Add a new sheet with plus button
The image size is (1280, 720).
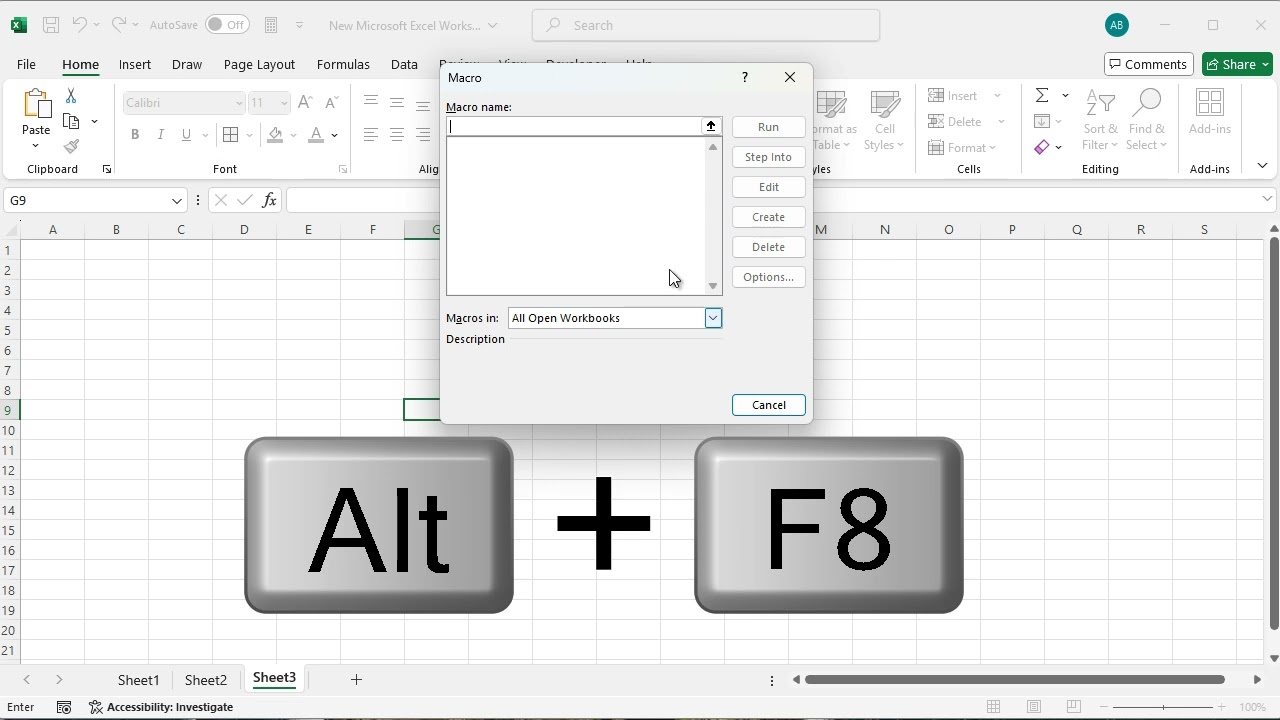356,680
